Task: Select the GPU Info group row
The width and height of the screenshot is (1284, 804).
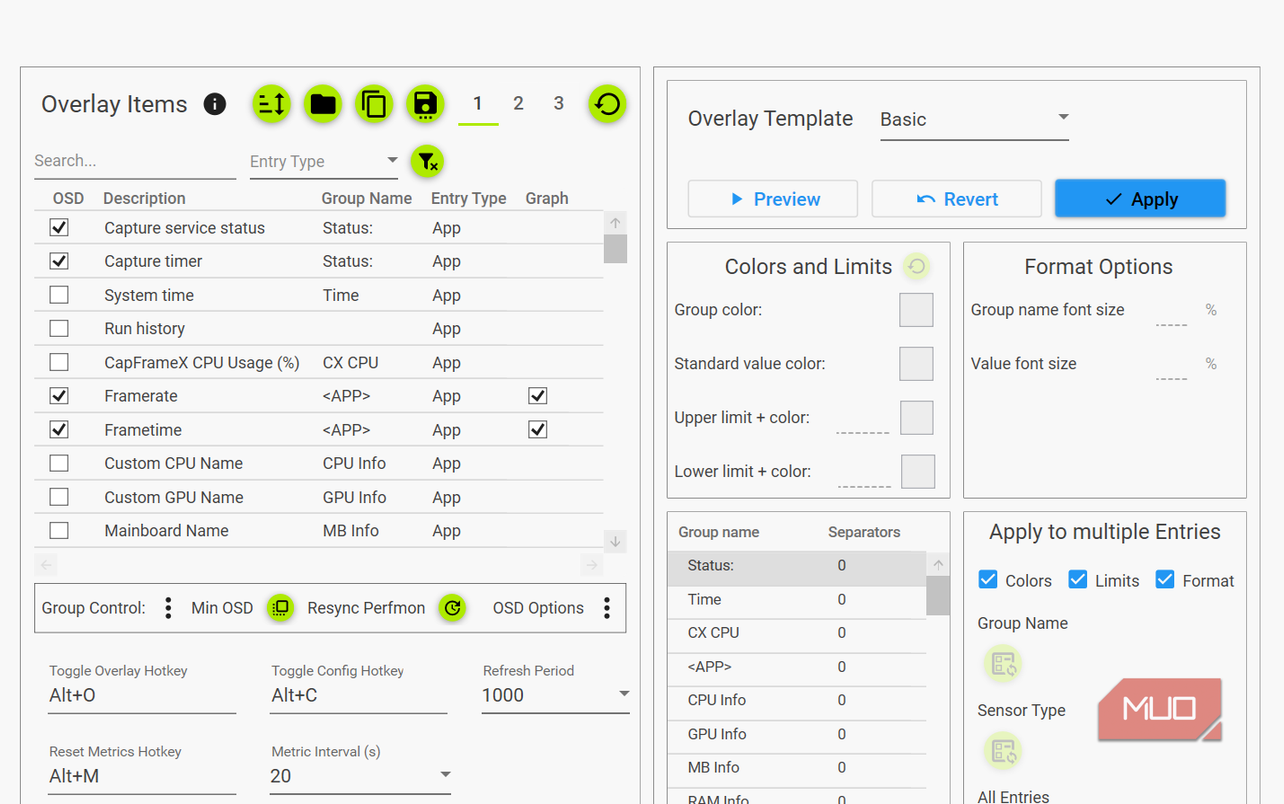Action: click(x=797, y=734)
